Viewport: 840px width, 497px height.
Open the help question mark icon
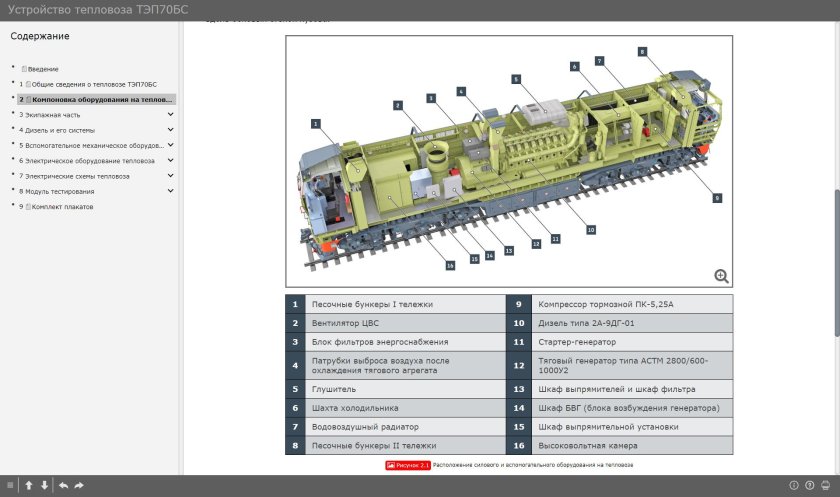[x=809, y=485]
